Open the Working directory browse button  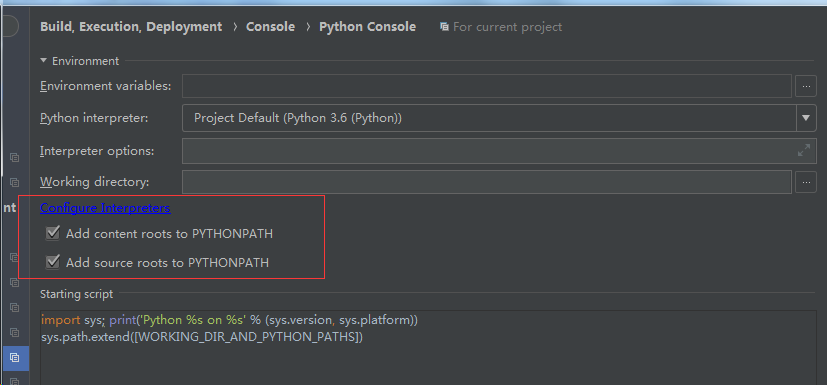805,182
